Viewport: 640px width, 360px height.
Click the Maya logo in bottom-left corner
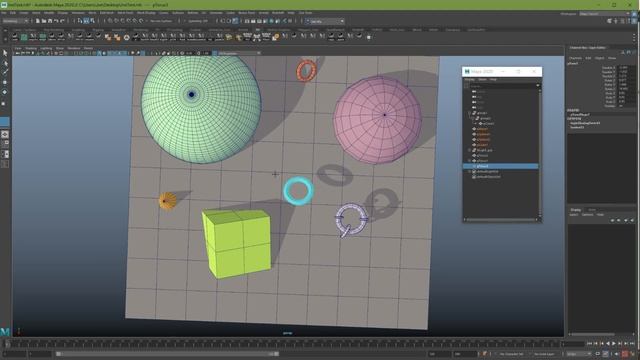pos(5,331)
